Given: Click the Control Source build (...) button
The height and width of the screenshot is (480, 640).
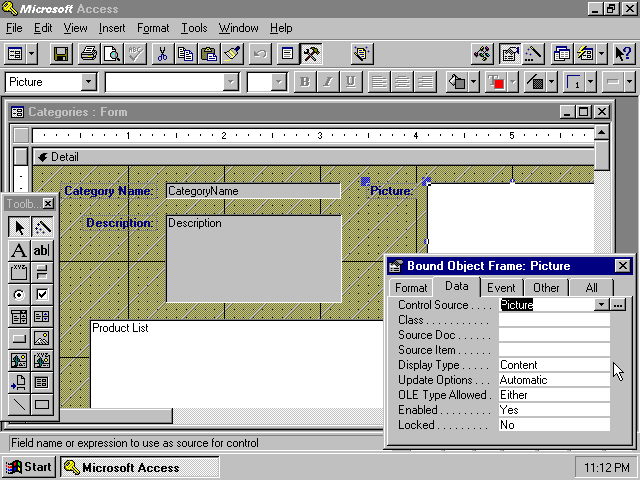Looking at the screenshot, I should [x=618, y=305].
